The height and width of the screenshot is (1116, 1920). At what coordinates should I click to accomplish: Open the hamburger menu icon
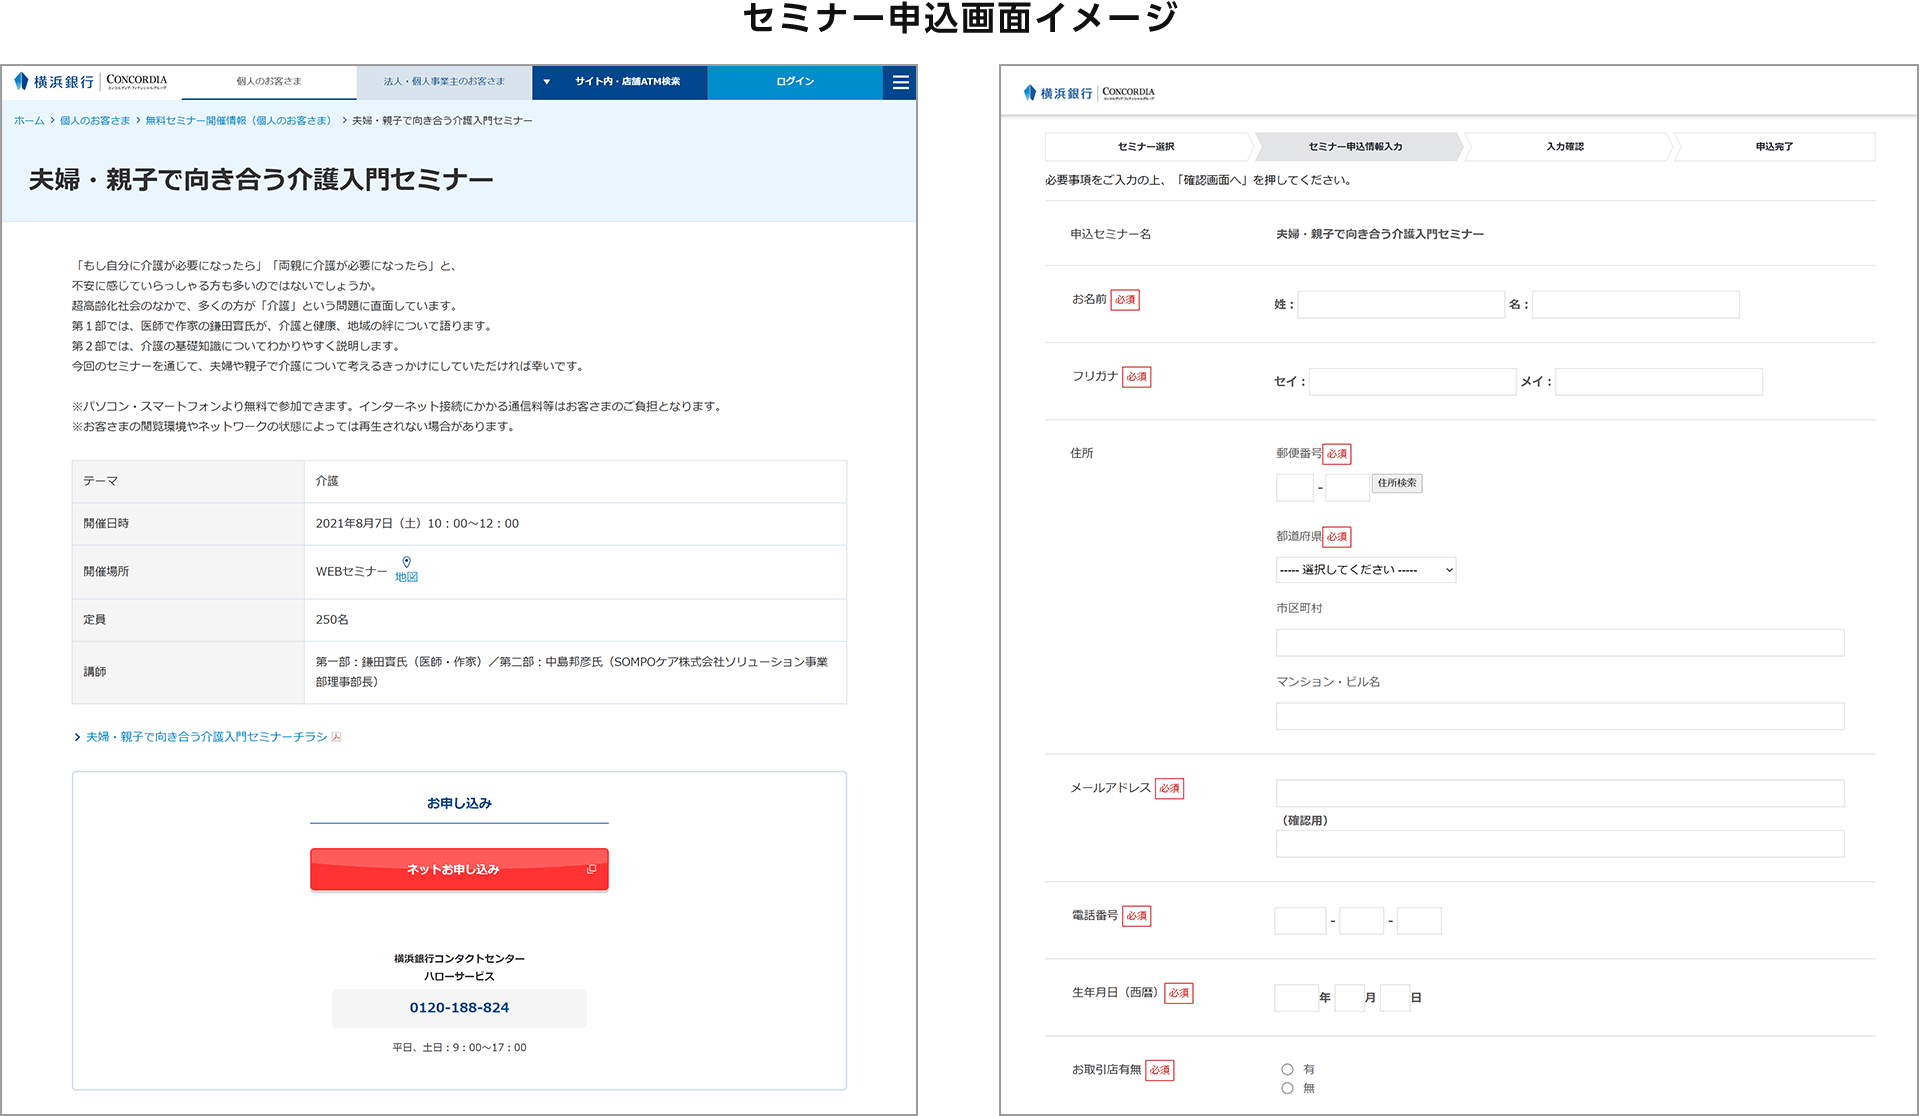tap(900, 82)
